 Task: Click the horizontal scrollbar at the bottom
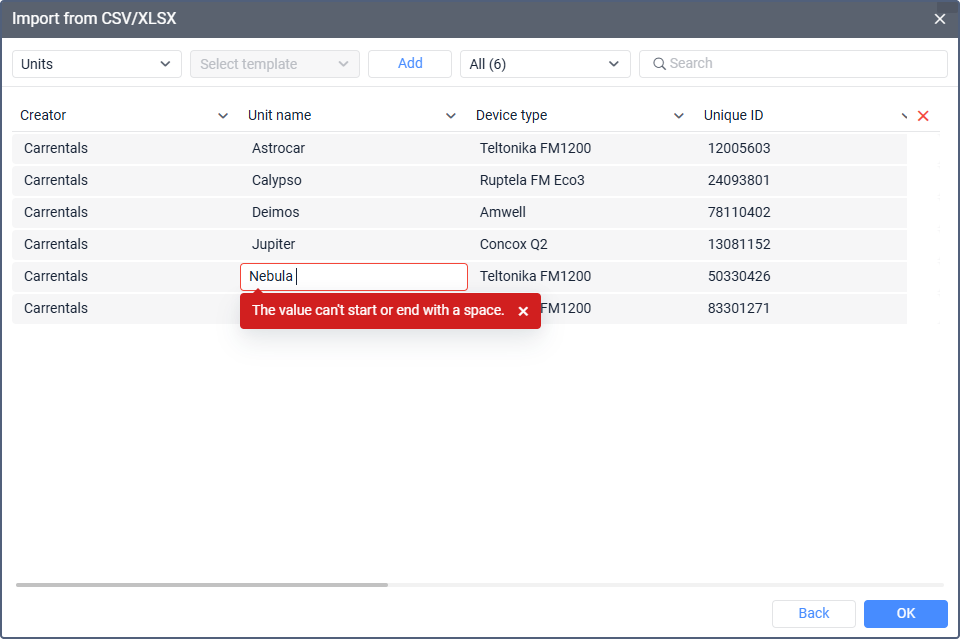pos(202,584)
